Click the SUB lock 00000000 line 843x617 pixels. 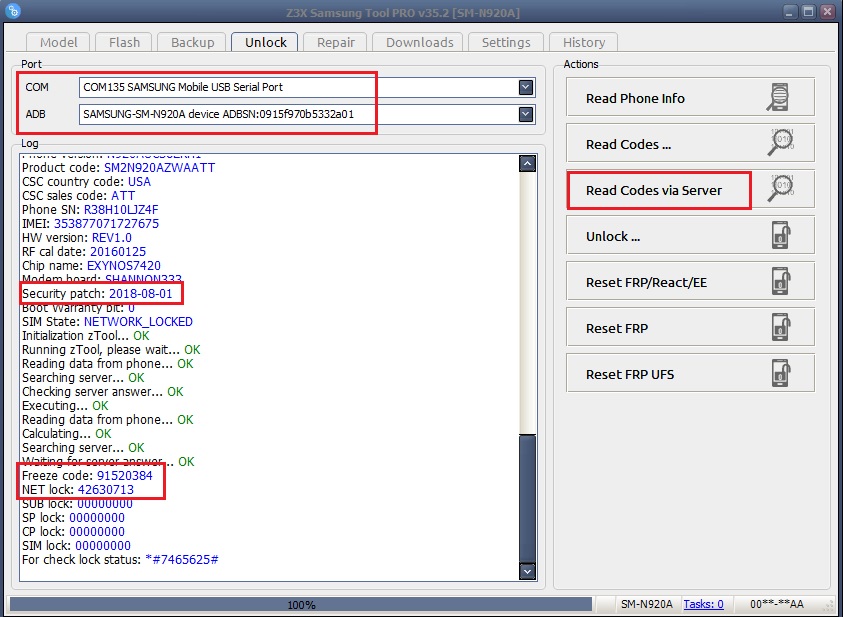(77, 504)
